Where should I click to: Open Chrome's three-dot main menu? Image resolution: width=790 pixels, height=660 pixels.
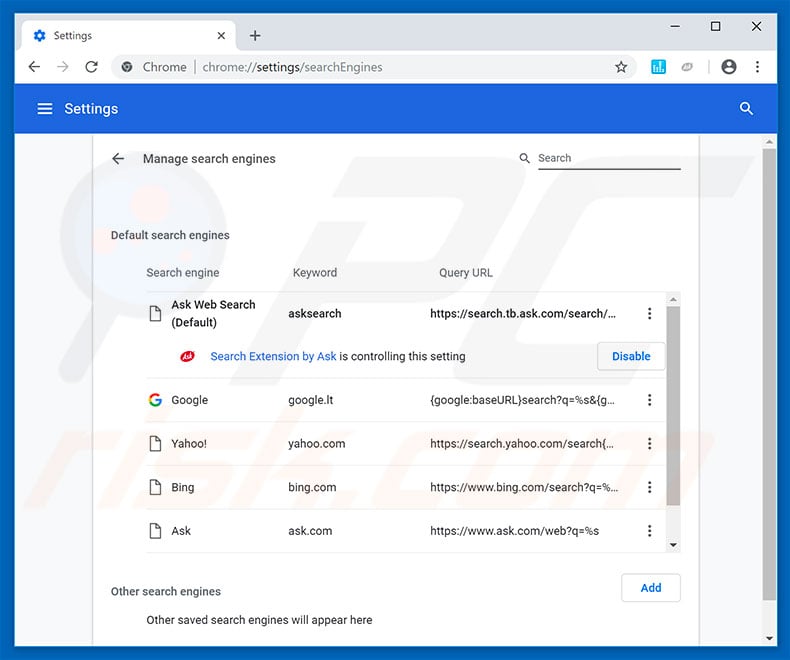(757, 67)
